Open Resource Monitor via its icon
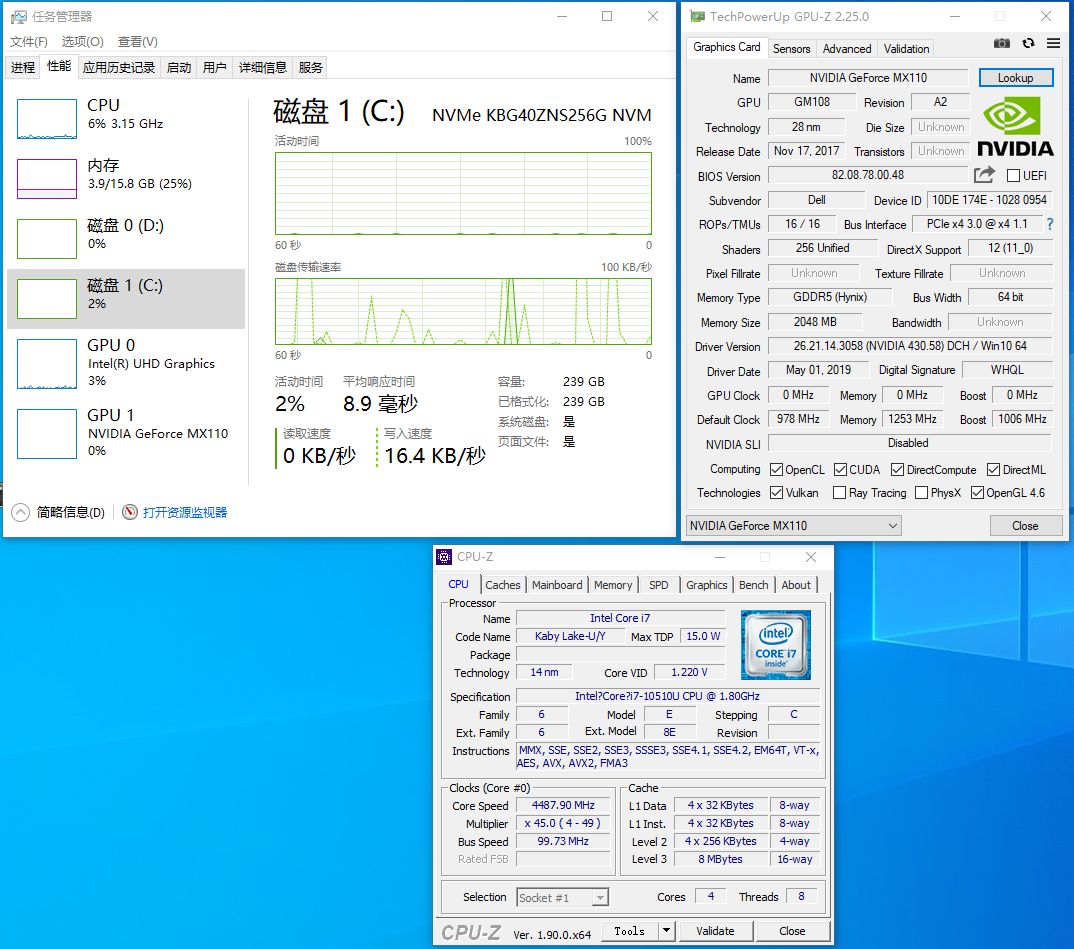This screenshot has height=949, width=1074. tap(130, 512)
